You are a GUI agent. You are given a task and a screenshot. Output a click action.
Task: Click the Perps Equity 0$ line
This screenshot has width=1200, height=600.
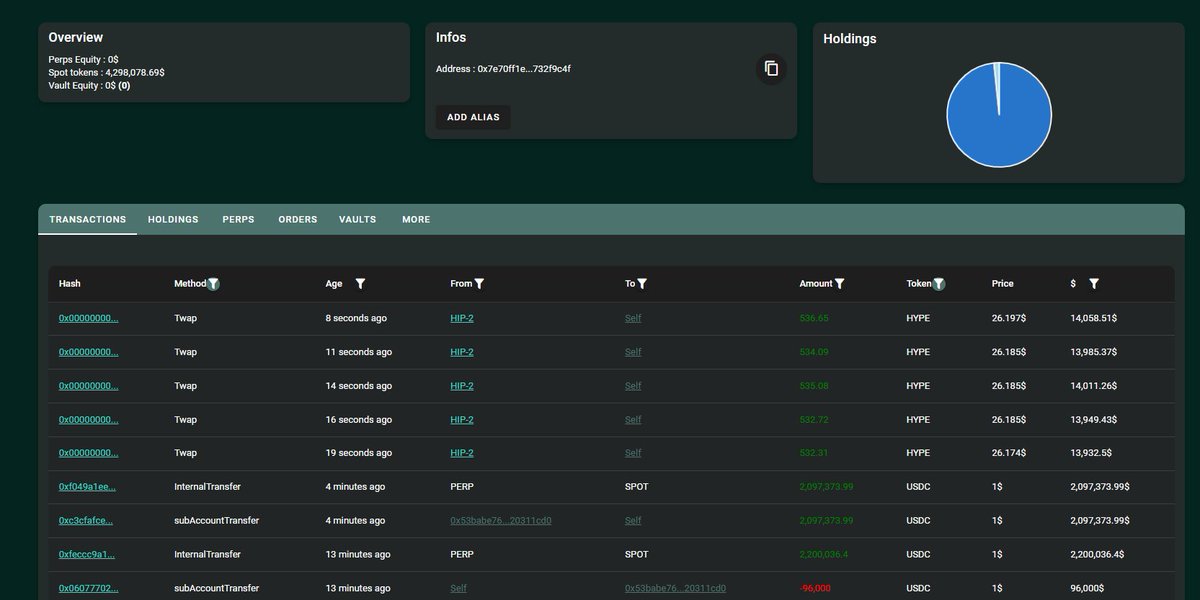tap(84, 60)
